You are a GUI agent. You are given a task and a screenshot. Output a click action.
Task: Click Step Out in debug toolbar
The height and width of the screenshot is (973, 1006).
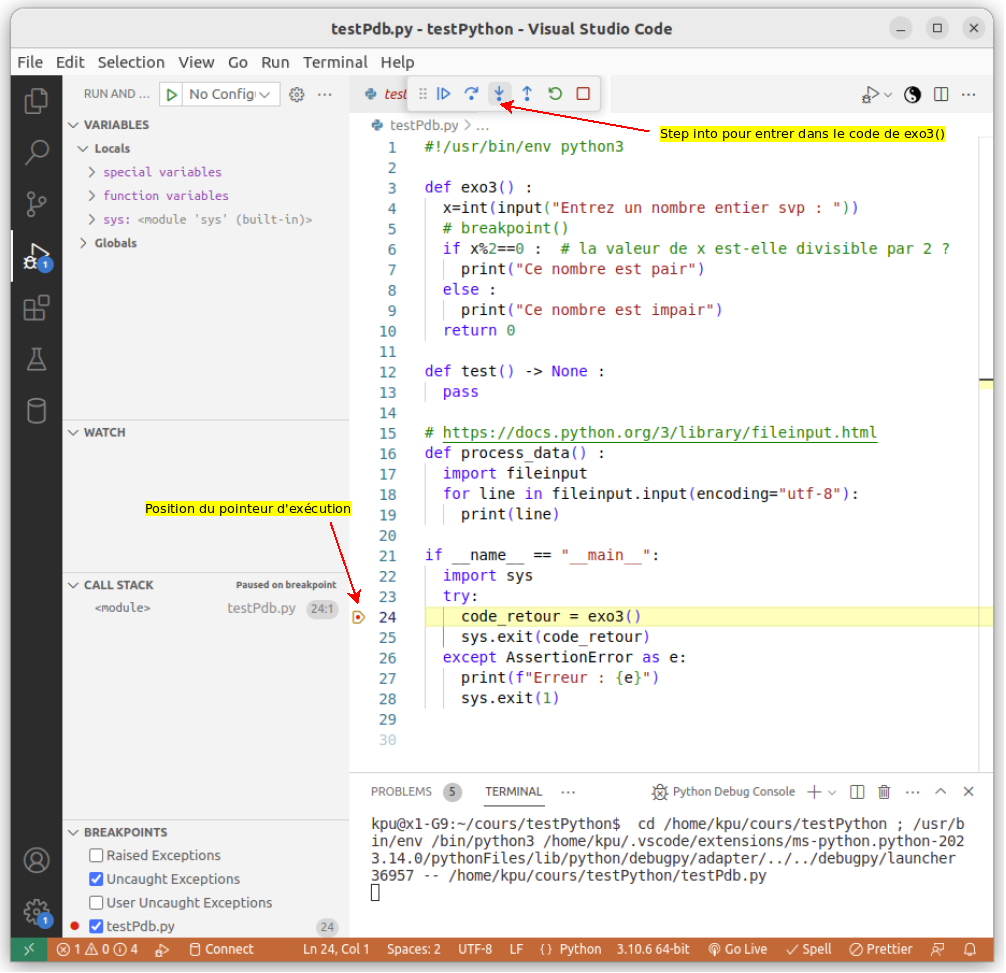pos(527,94)
